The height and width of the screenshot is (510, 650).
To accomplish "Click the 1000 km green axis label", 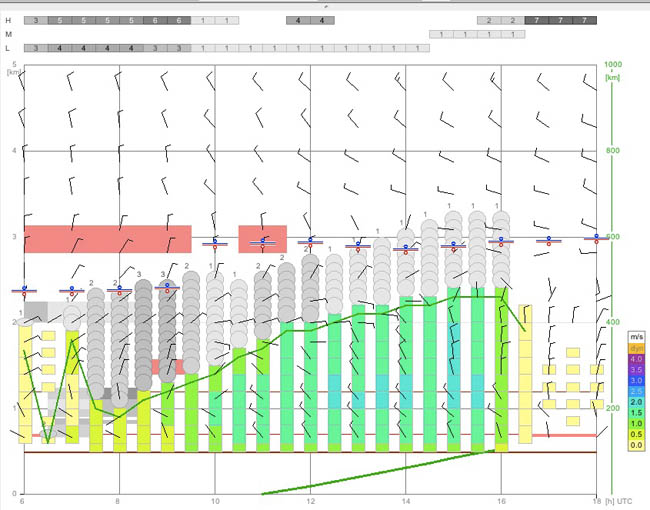I will coord(613,64).
